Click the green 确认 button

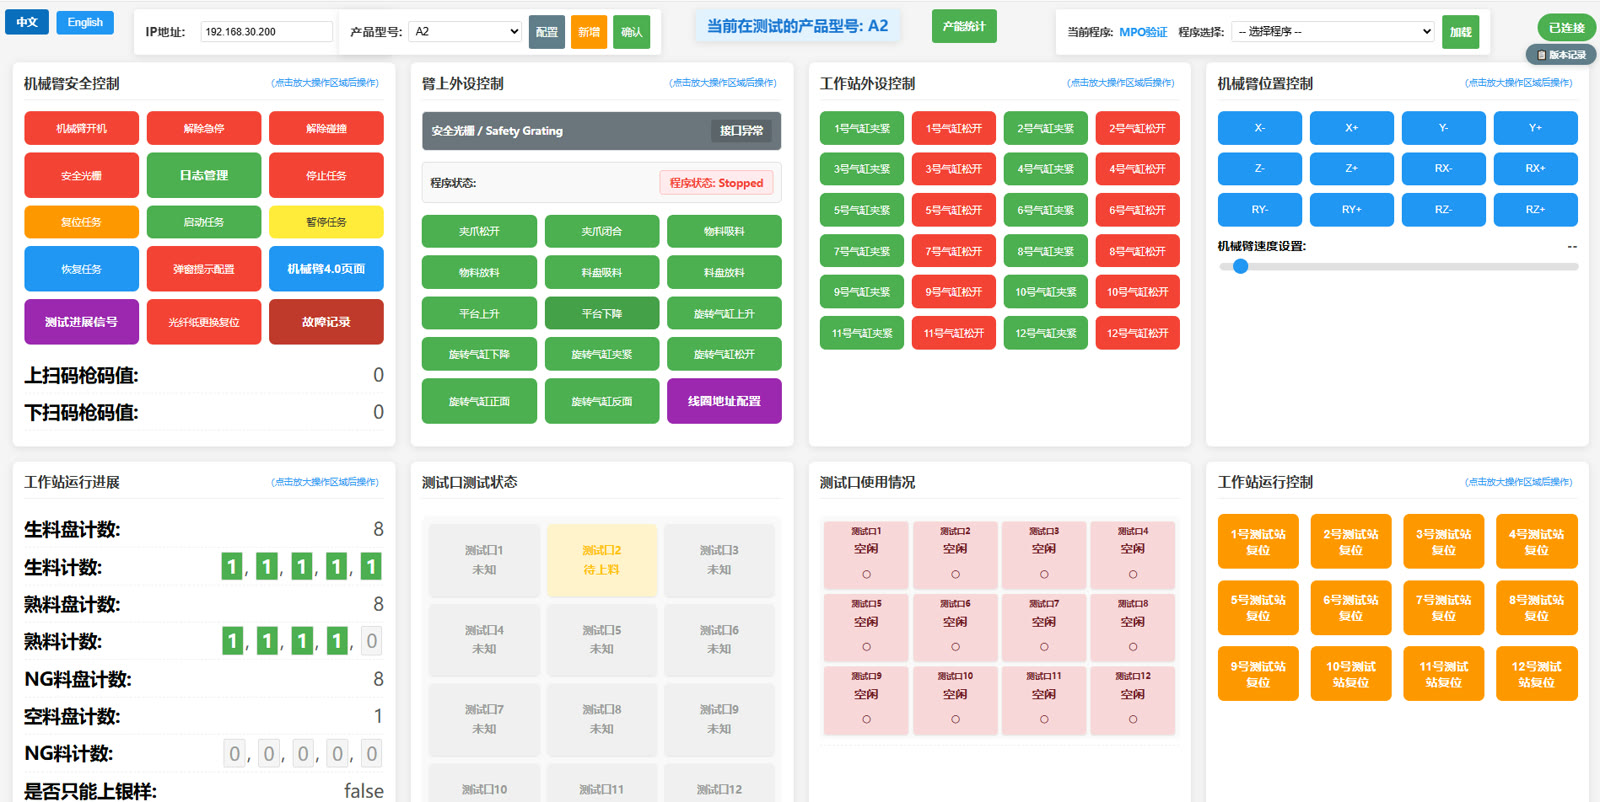pos(632,32)
